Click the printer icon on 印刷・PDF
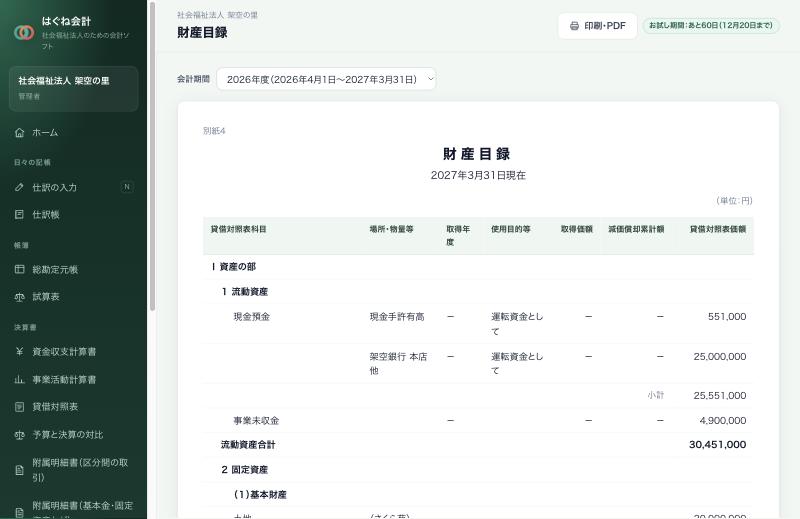Viewport: 800px width, 519px height. pos(574,26)
